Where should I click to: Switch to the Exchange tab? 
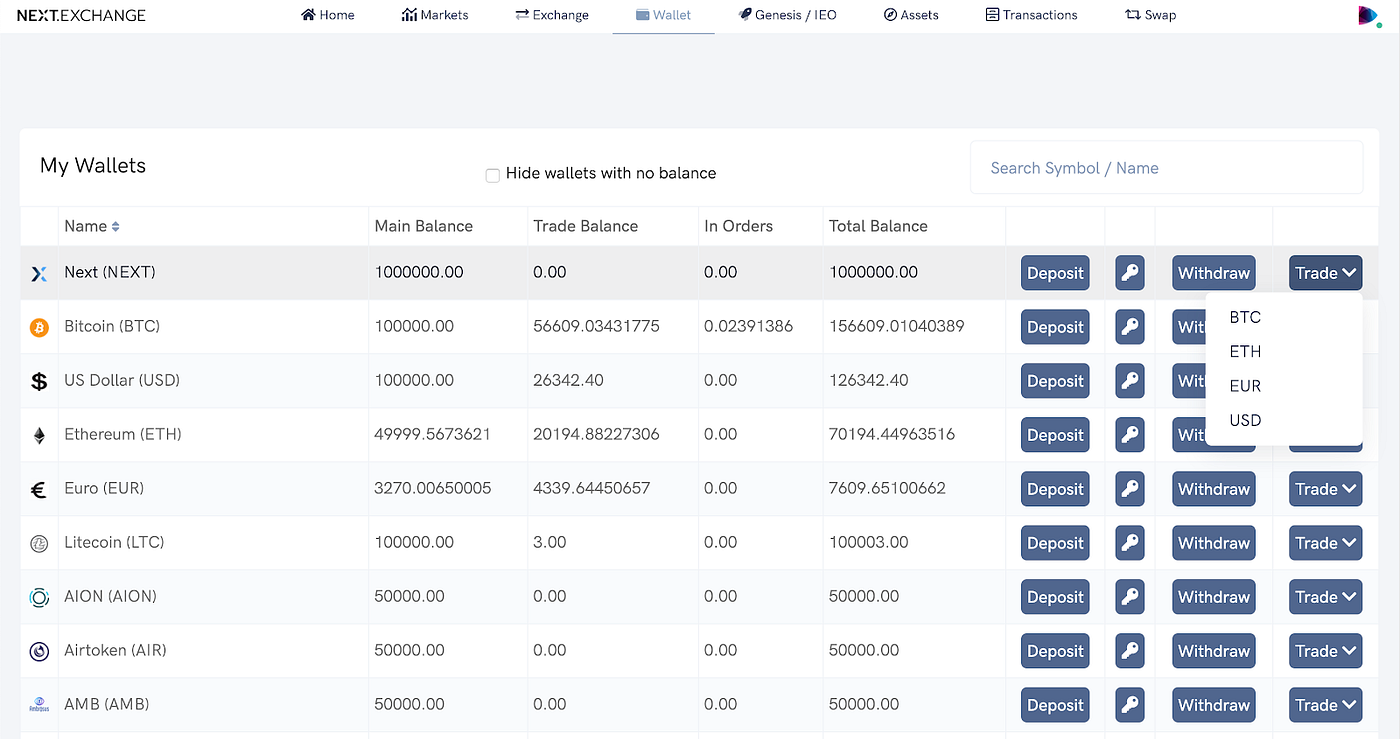pos(552,15)
